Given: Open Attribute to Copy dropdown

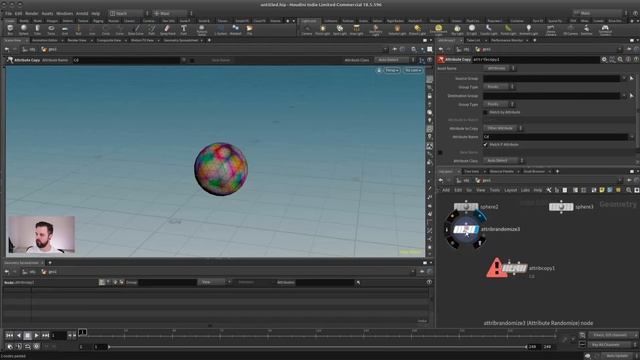Looking at the screenshot, I should (503, 128).
